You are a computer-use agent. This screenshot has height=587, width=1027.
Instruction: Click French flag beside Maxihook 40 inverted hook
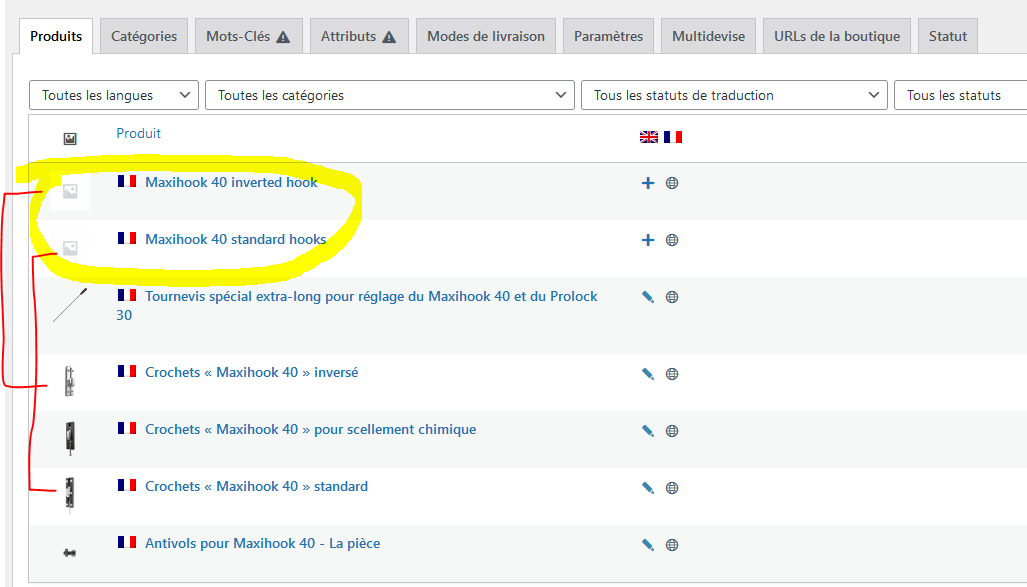127,181
